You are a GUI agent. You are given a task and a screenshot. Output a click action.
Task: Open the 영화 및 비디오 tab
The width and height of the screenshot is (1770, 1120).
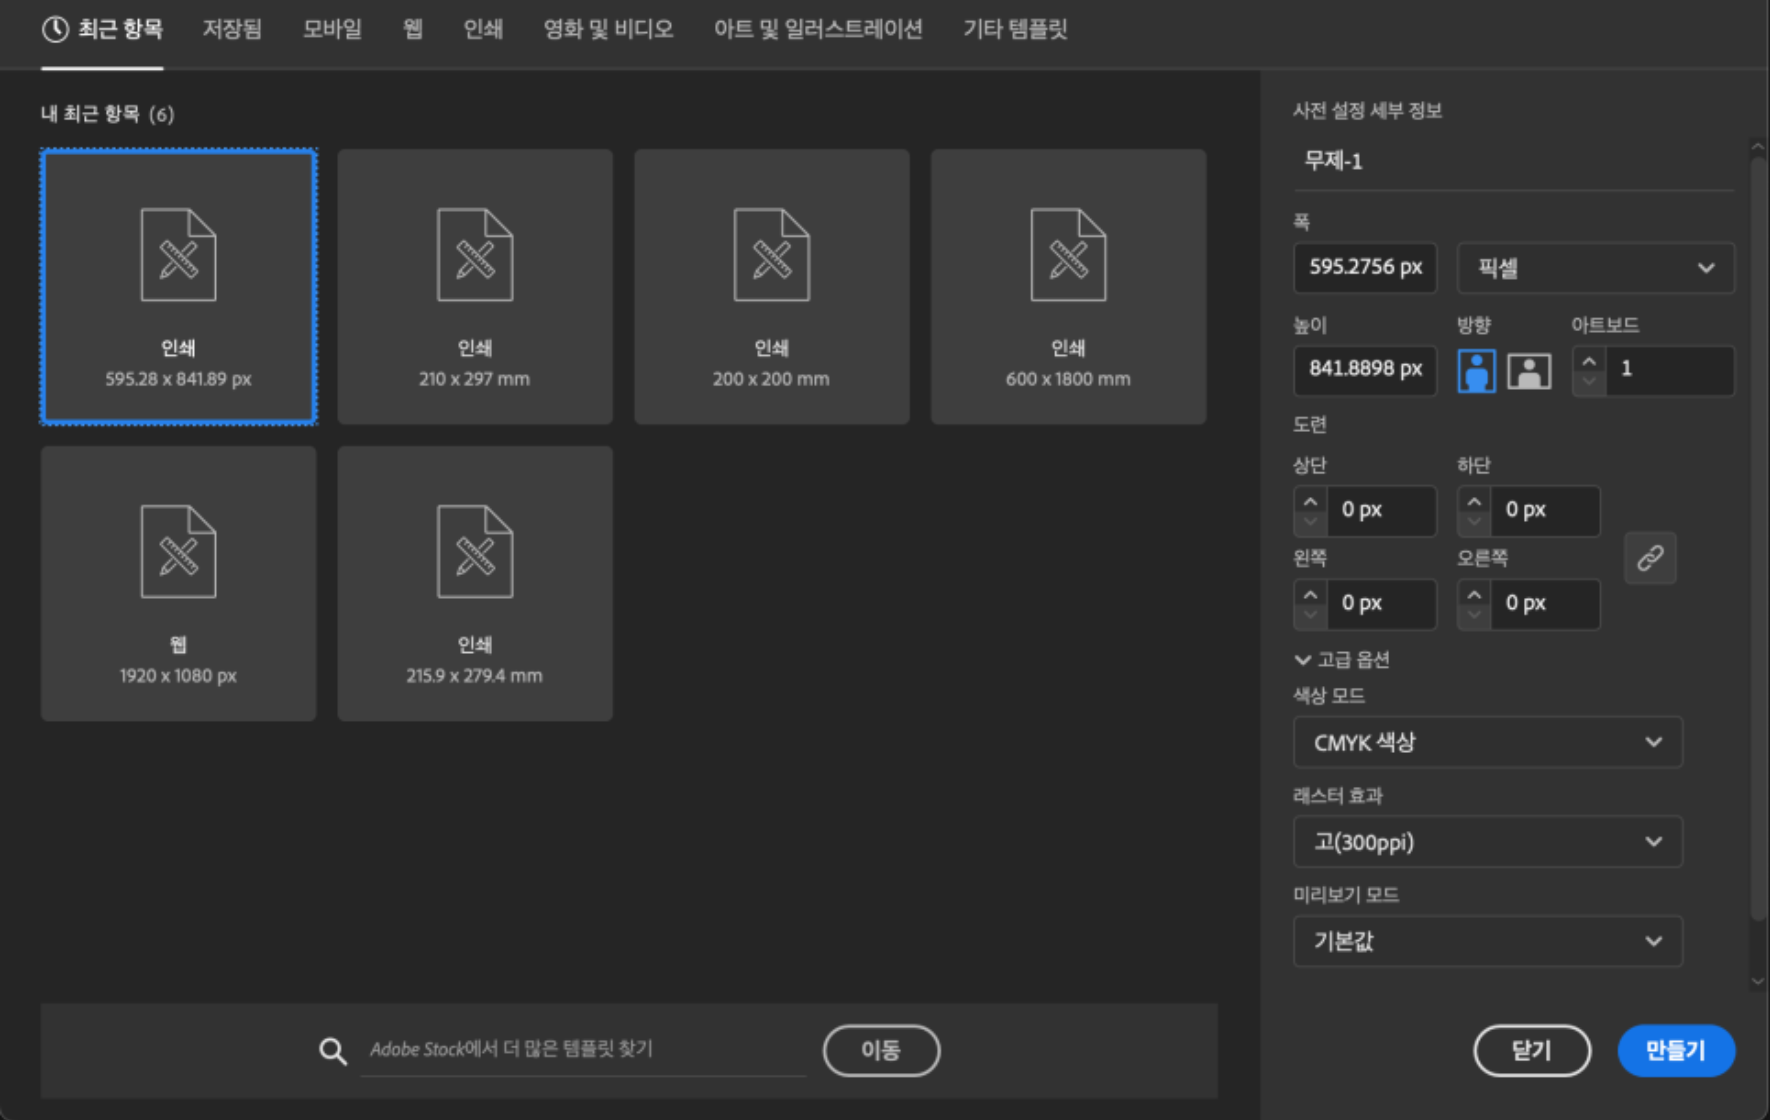(608, 29)
